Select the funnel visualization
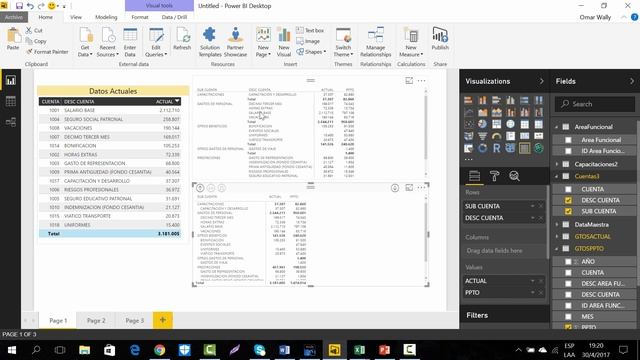 pyautogui.click(x=482, y=136)
